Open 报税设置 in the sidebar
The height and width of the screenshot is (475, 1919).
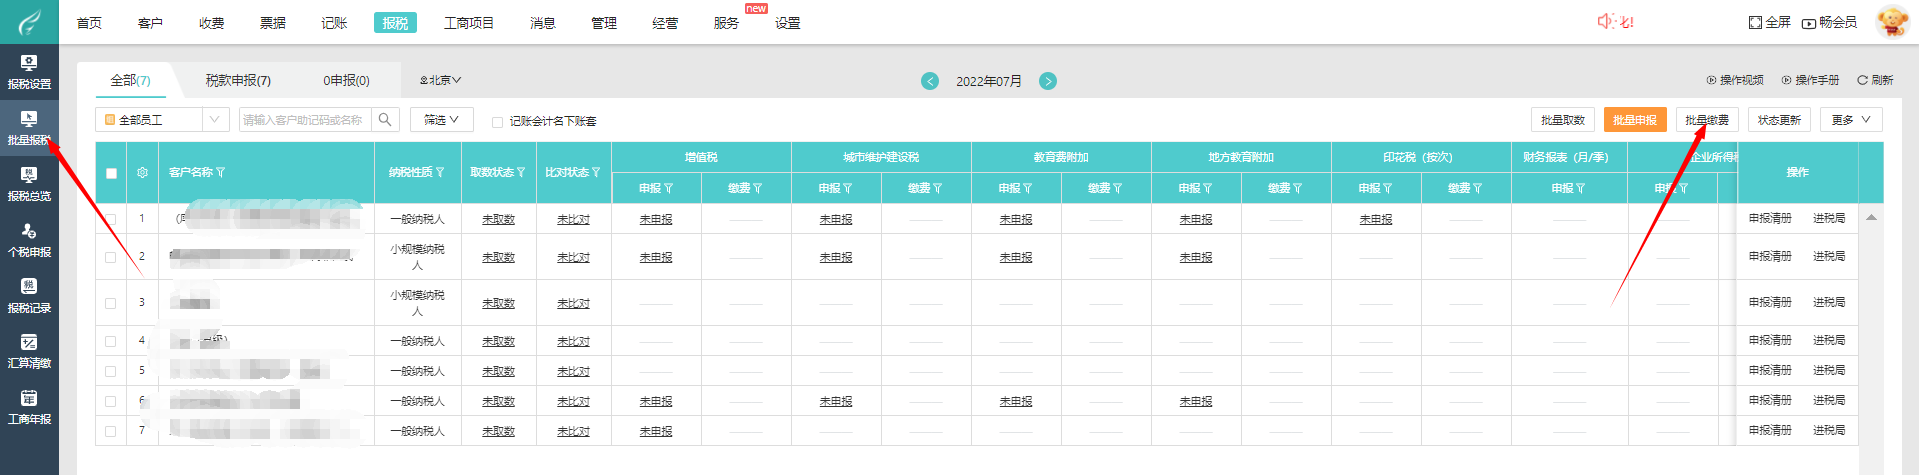(x=29, y=71)
